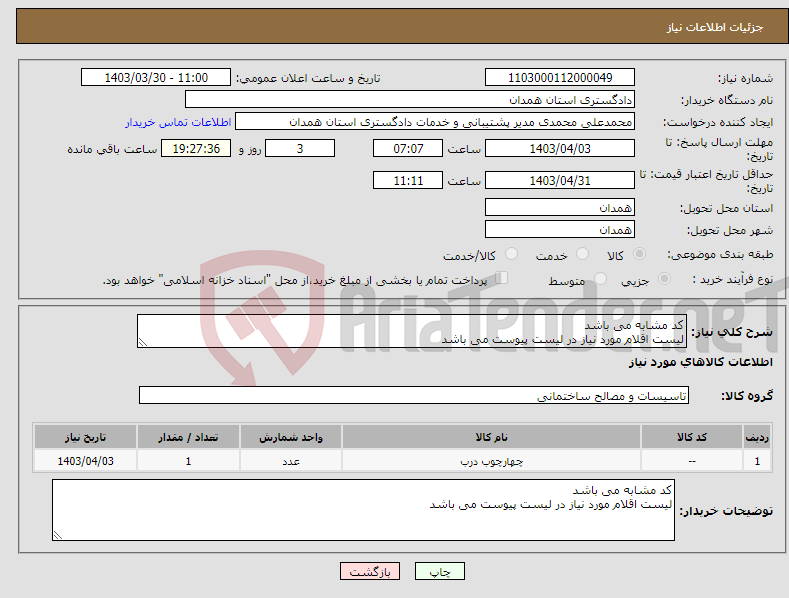This screenshot has width=789, height=598.
Task: Click the عدد unit cell
Action: pos(291,461)
